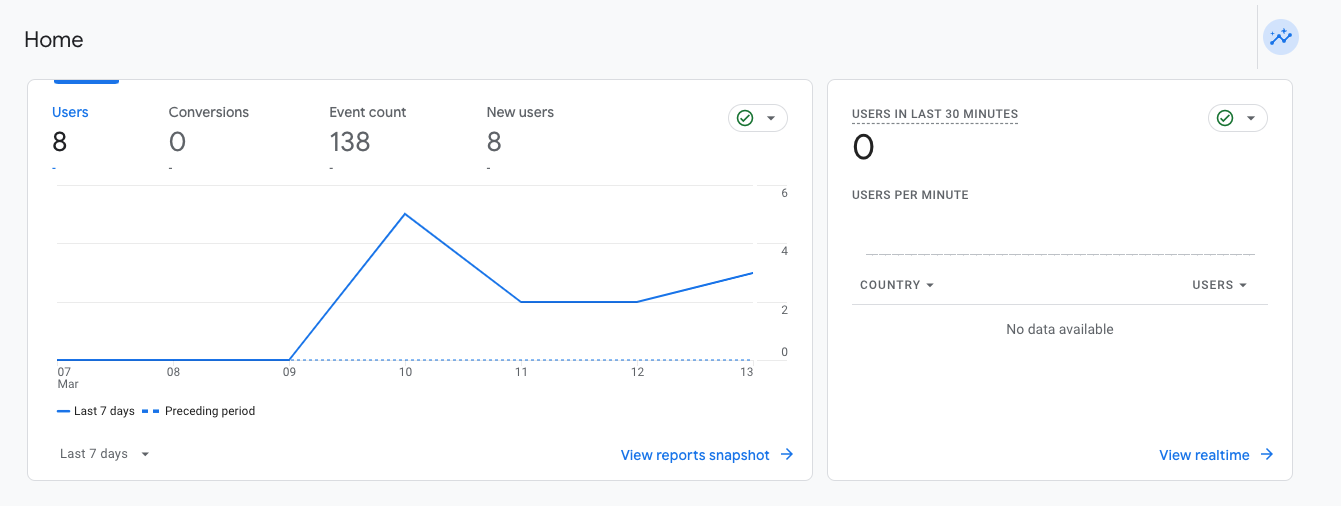This screenshot has width=1341, height=506.
Task: Click green checkmark on Users card
Action: tap(745, 118)
